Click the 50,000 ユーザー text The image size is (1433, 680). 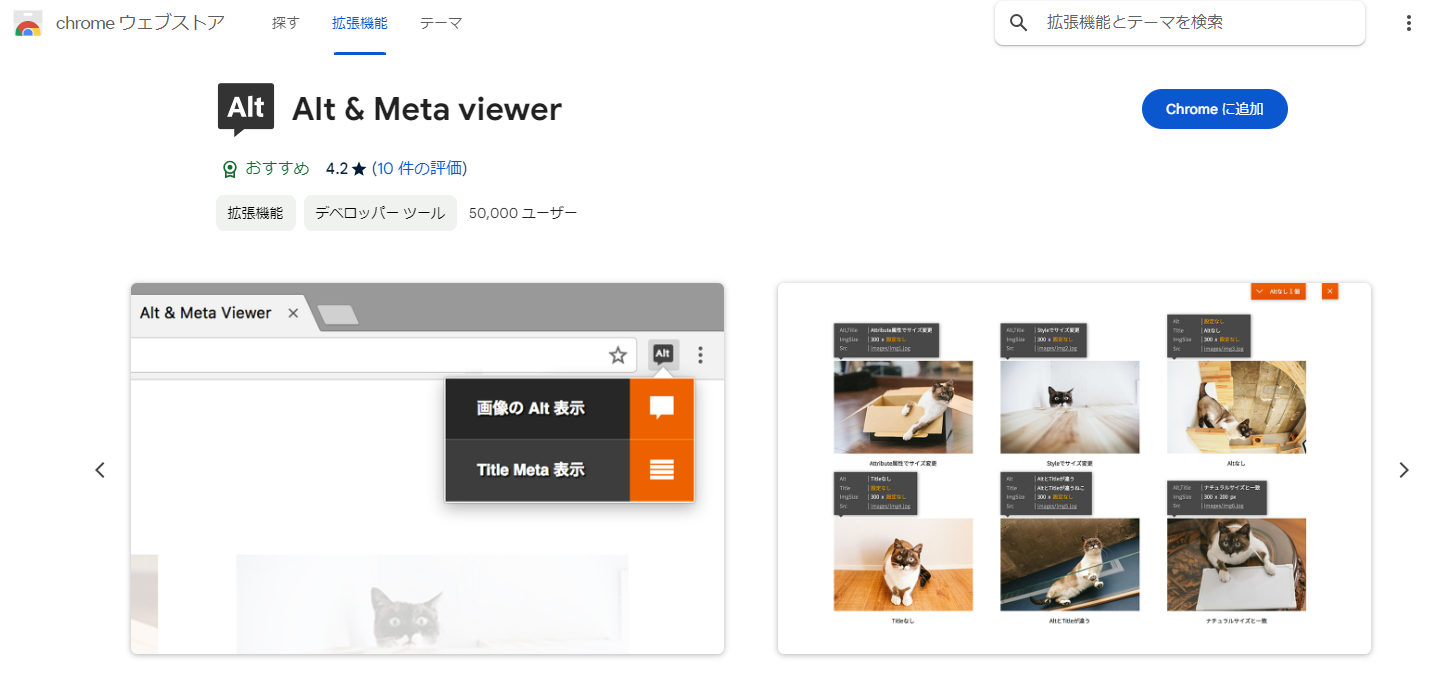523,213
